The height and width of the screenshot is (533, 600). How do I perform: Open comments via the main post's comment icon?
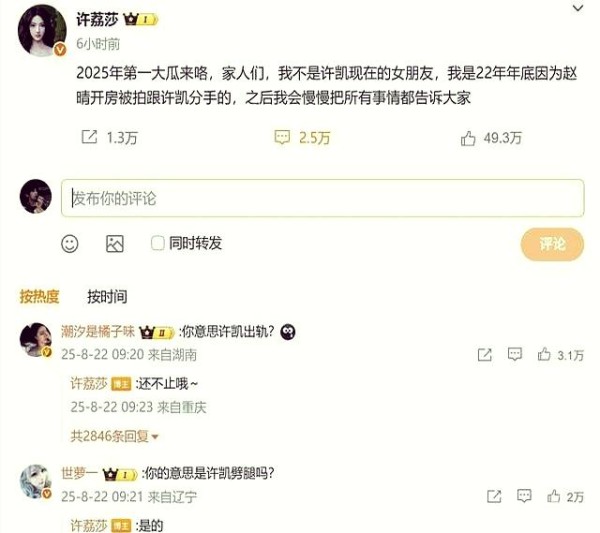tap(282, 137)
